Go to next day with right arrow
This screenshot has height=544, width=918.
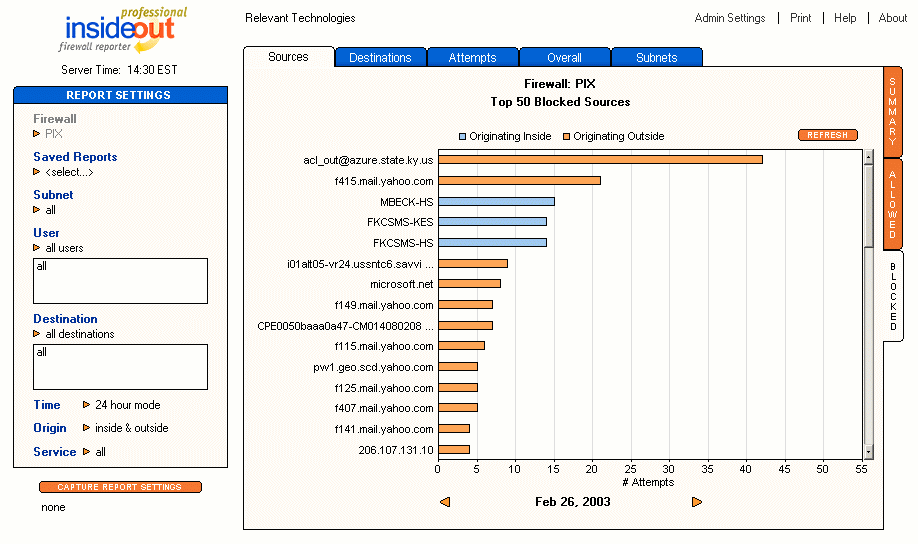(697, 502)
